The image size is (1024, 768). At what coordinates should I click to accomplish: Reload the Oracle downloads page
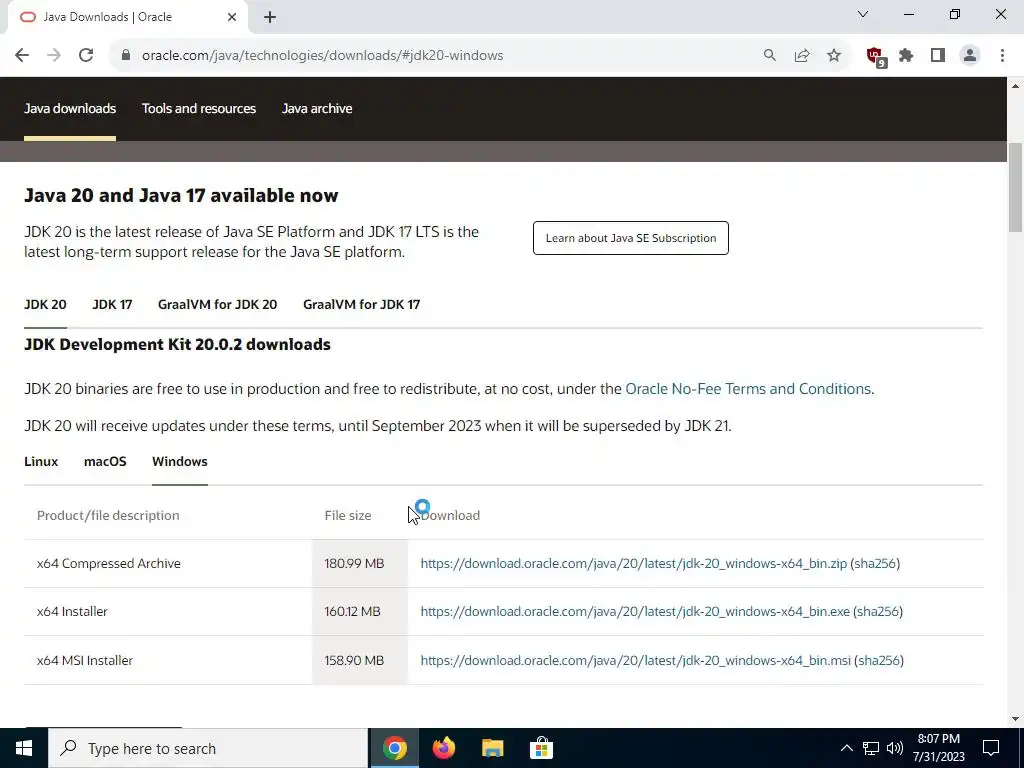(86, 56)
